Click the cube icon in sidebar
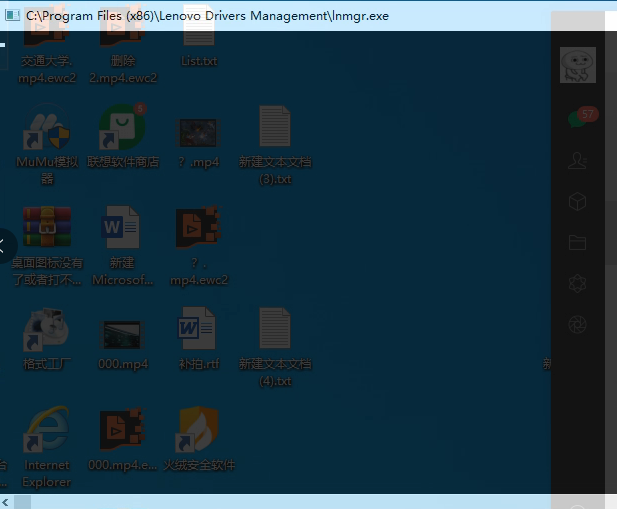 577,201
